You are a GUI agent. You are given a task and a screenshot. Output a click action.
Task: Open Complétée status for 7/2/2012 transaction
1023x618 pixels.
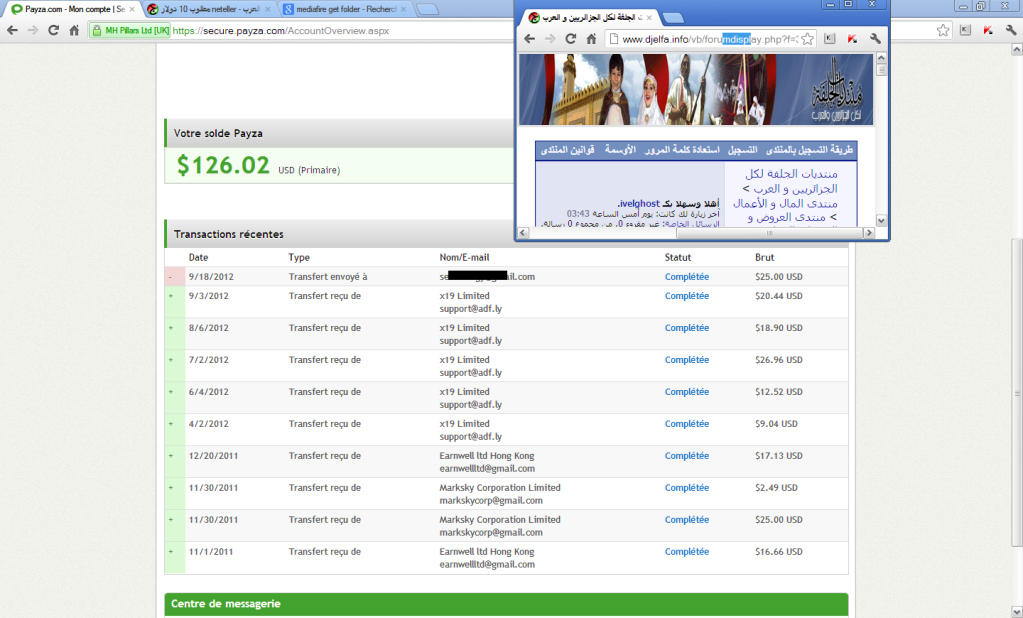click(x=686, y=360)
